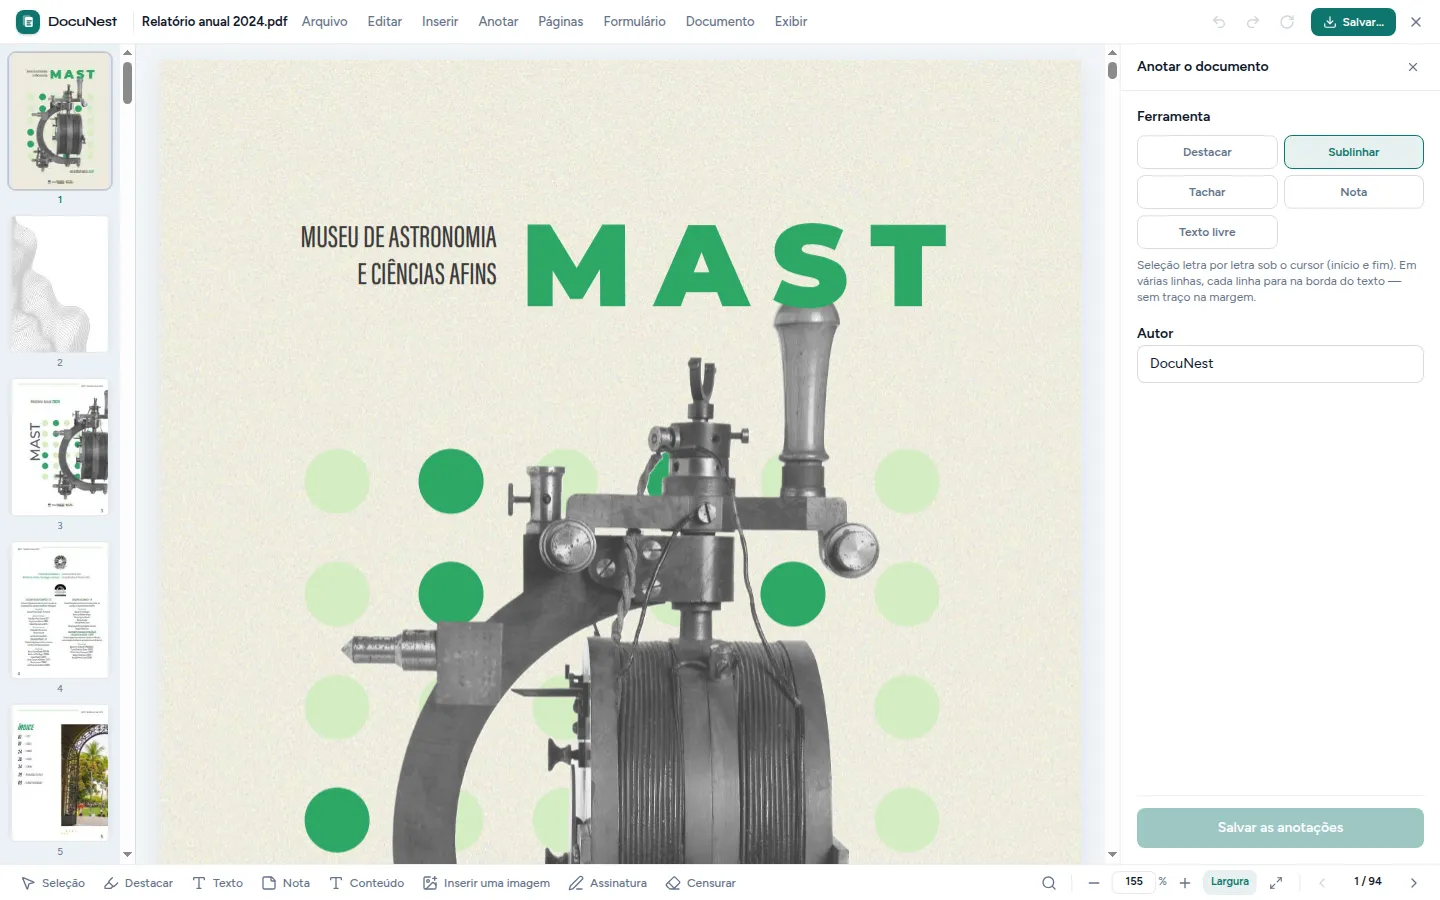1440x900 pixels.
Task: Choose Sublinhar annotation tool
Action: [x=1354, y=152]
